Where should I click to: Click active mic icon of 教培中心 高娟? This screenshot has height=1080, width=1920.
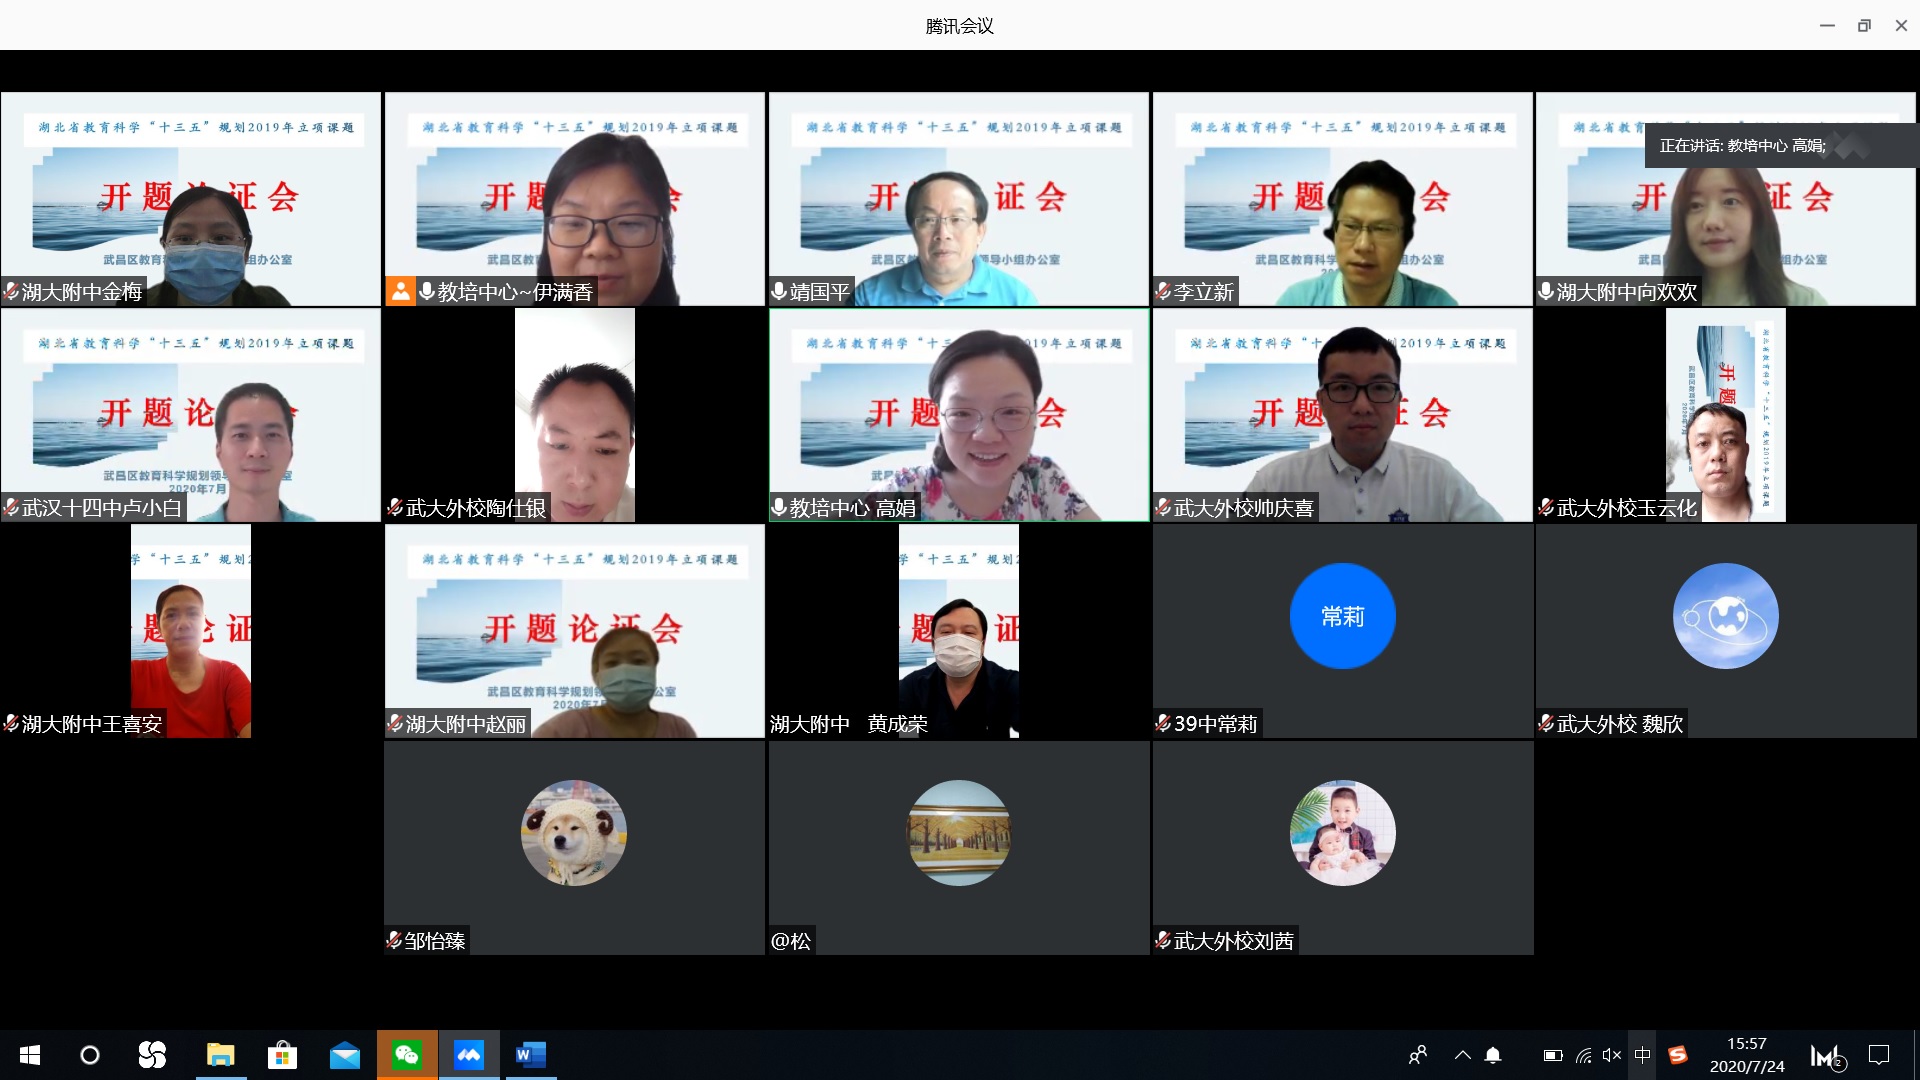tap(779, 508)
